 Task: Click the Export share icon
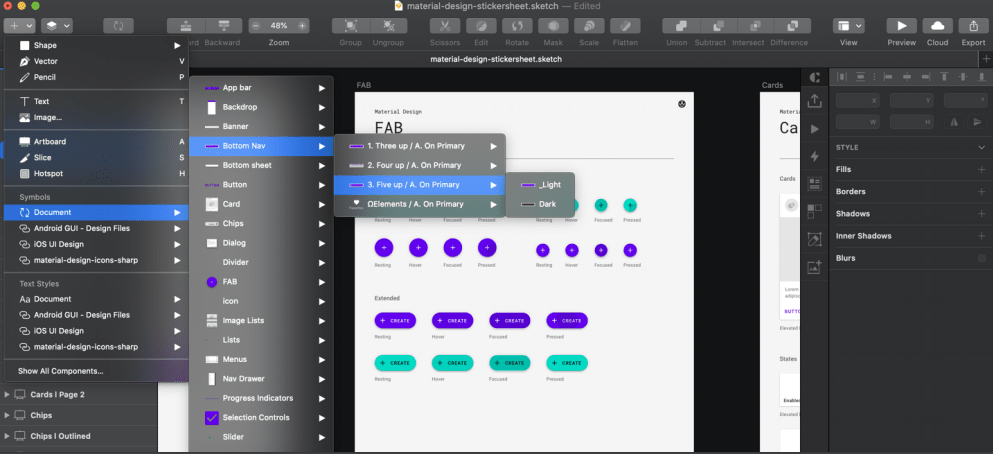pyautogui.click(x=972, y=25)
